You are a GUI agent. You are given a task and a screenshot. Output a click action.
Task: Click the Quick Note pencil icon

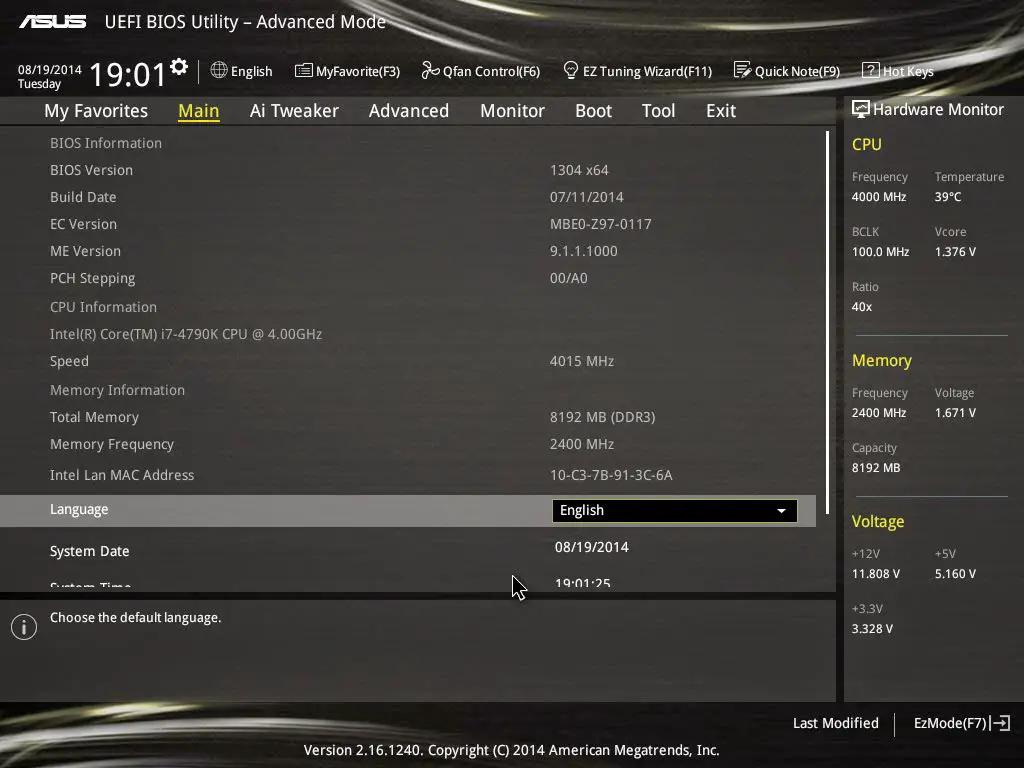pos(743,70)
